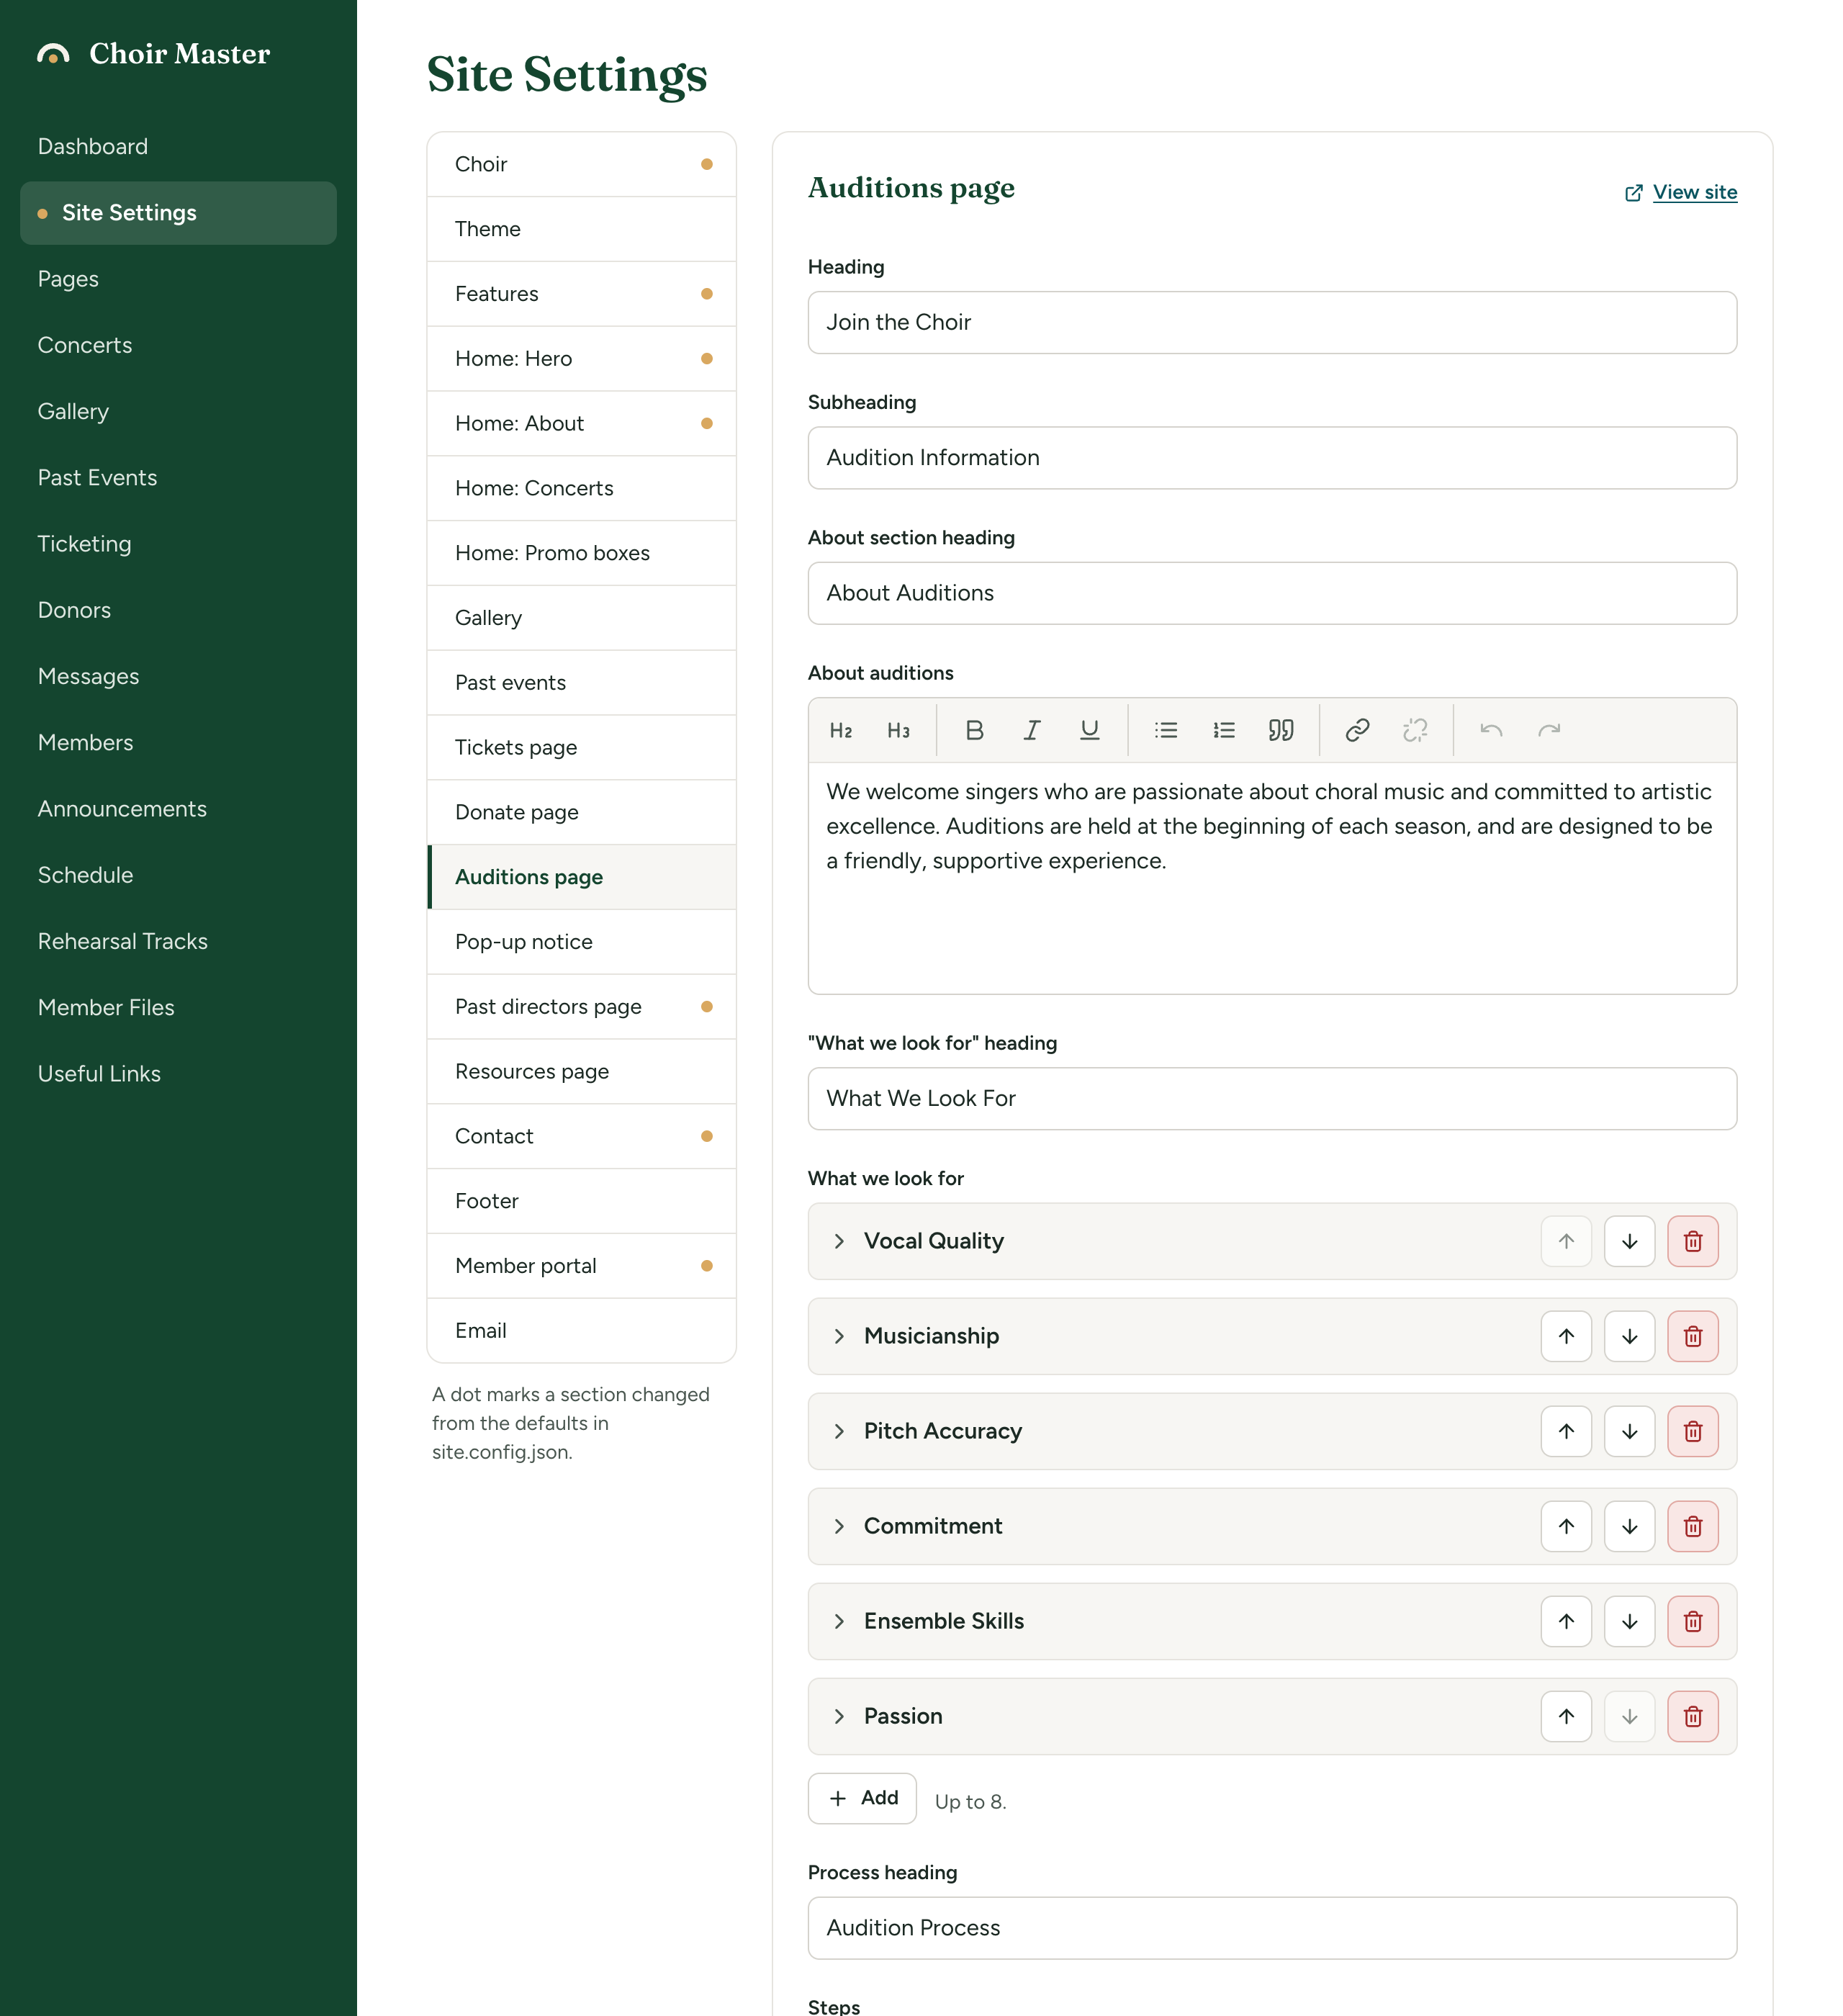Expand the Commitment row
The height and width of the screenshot is (2016, 1843).
[x=839, y=1526]
